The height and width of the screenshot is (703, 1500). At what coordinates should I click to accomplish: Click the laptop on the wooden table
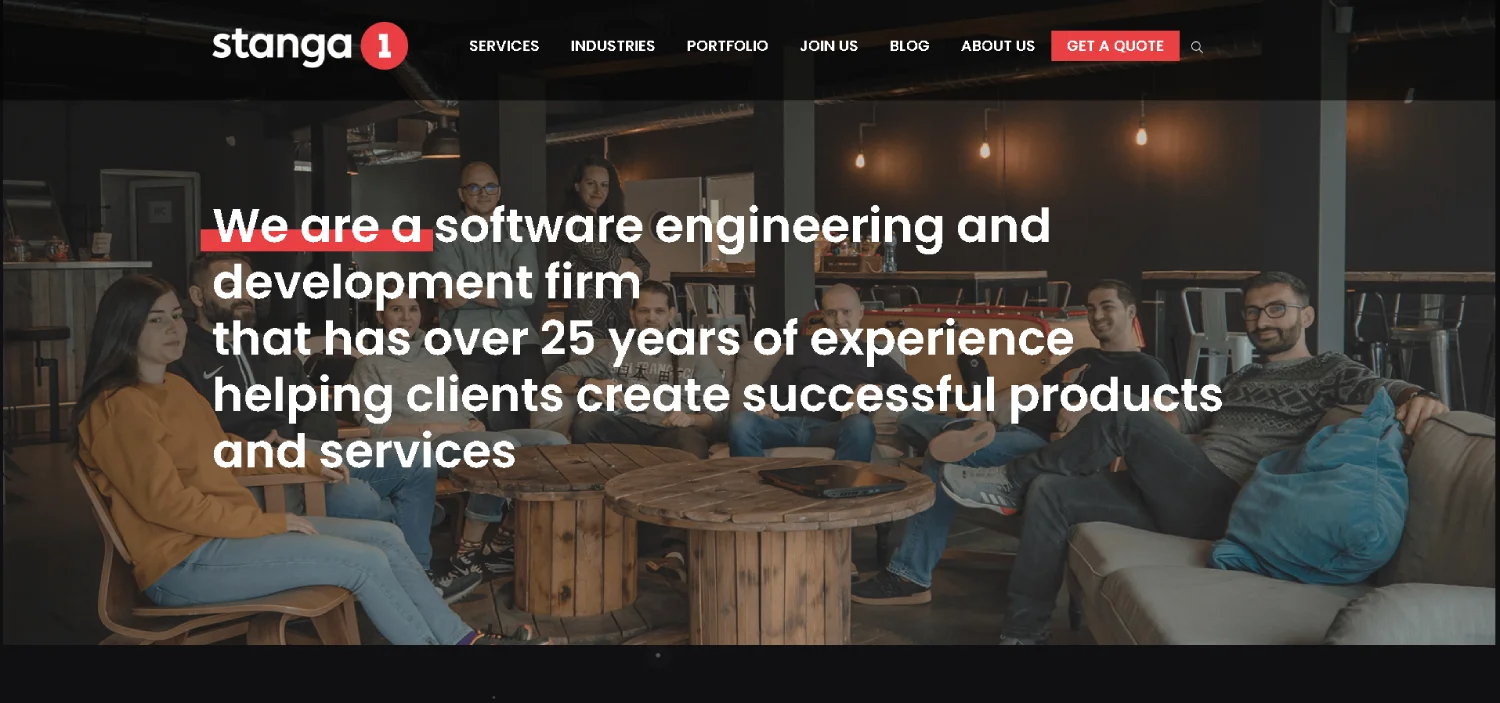pyautogui.click(x=832, y=480)
